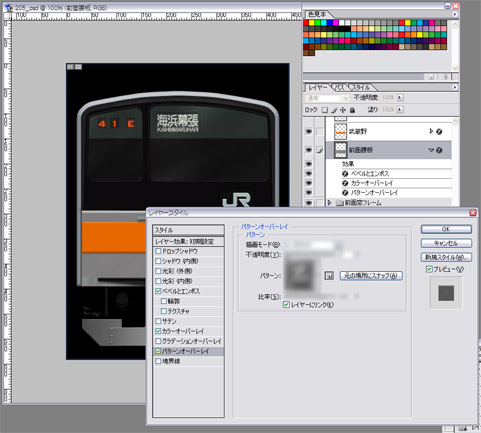Click the キャンセル button
Screen dimensions: 481x433
446,243
